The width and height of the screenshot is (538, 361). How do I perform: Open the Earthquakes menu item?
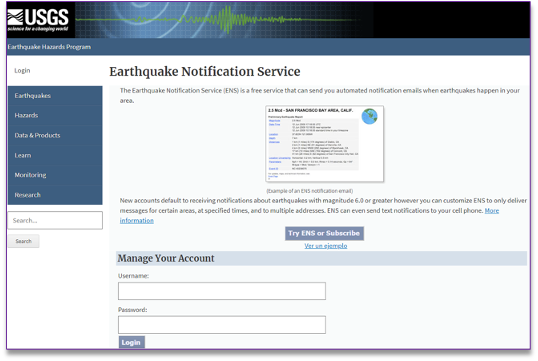tap(55, 96)
